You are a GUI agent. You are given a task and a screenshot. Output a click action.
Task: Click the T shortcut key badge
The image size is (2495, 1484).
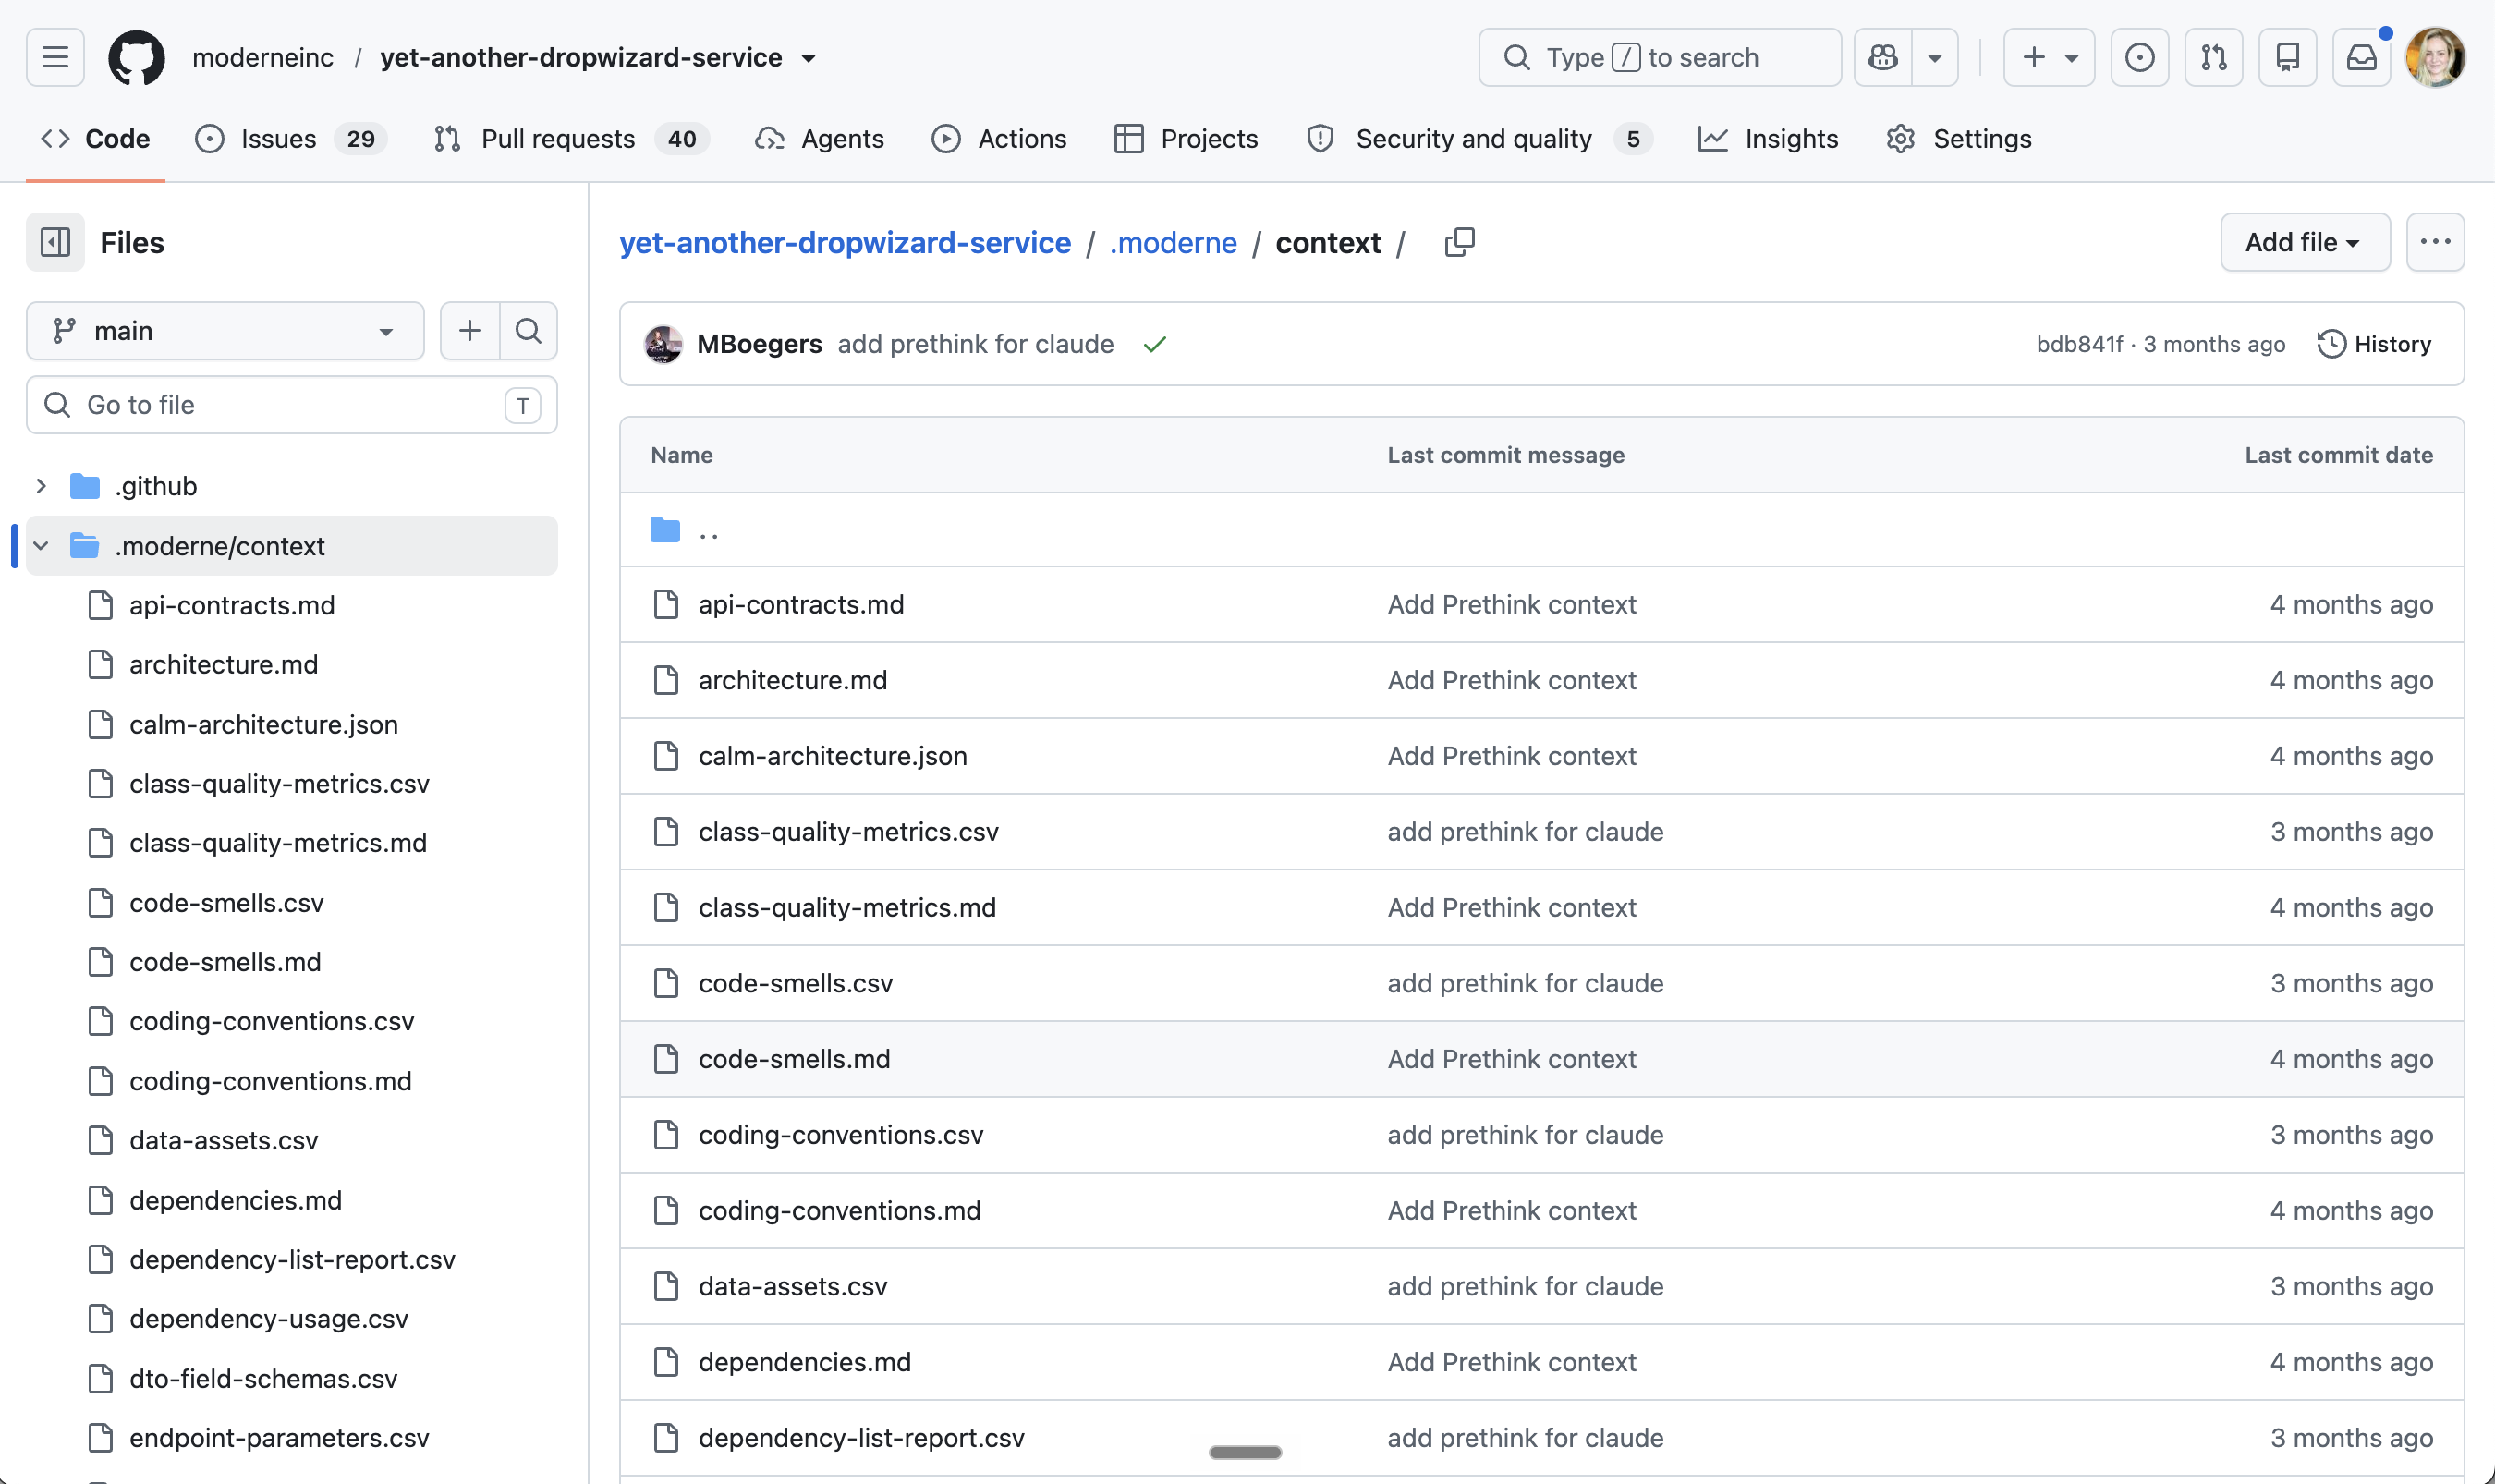point(522,405)
